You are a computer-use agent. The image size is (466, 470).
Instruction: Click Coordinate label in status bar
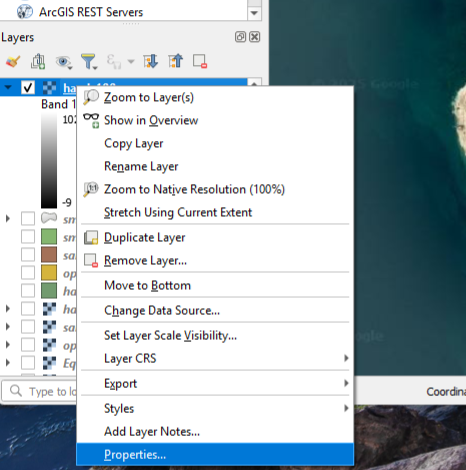(446, 391)
